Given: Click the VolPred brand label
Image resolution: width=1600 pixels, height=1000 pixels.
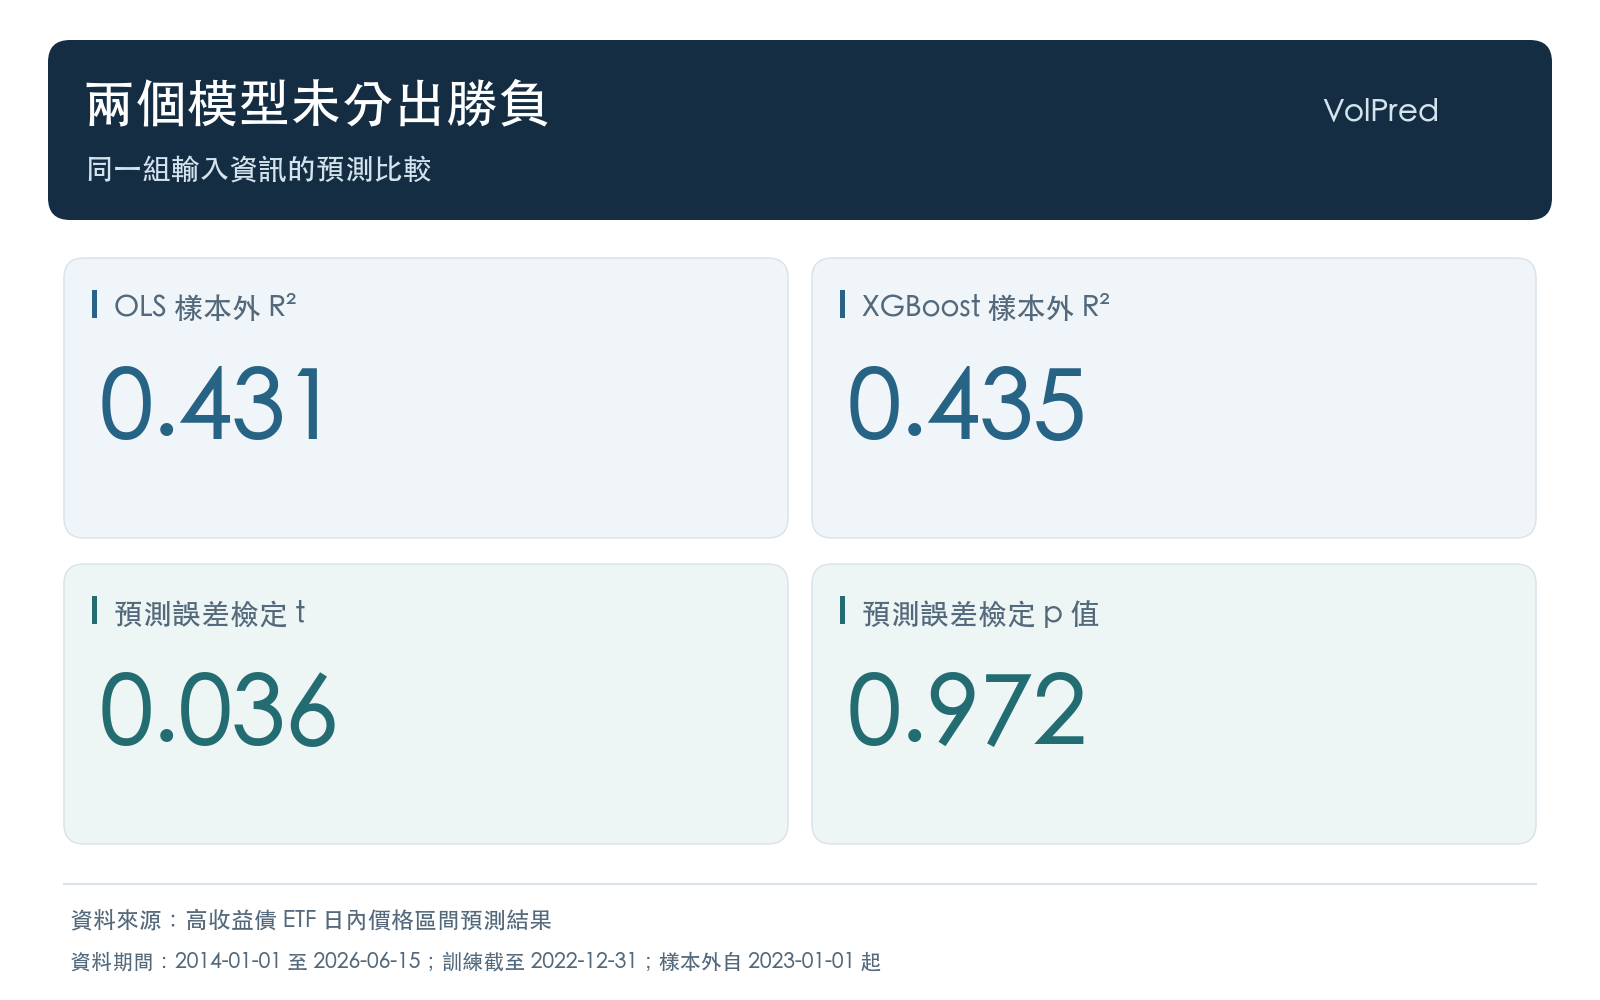Looking at the screenshot, I should tap(1380, 110).
